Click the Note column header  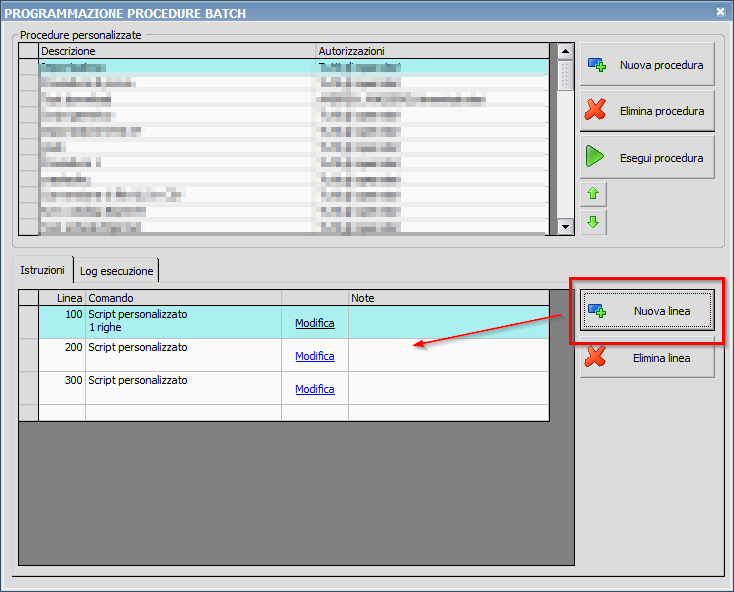[x=448, y=298]
